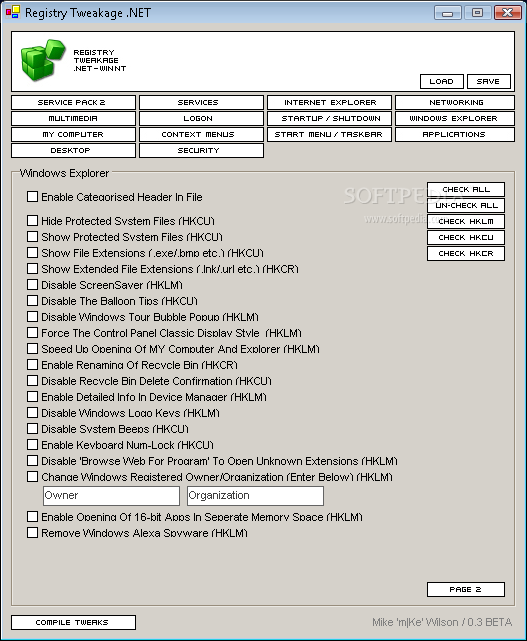Enable Categorised Header In File checkbox
The image size is (527, 641).
(x=32, y=197)
